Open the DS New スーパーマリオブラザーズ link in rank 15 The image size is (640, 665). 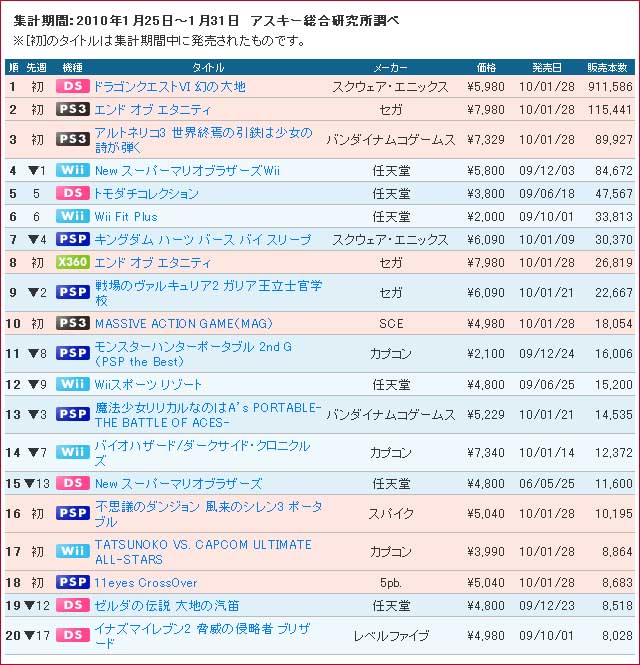click(178, 483)
